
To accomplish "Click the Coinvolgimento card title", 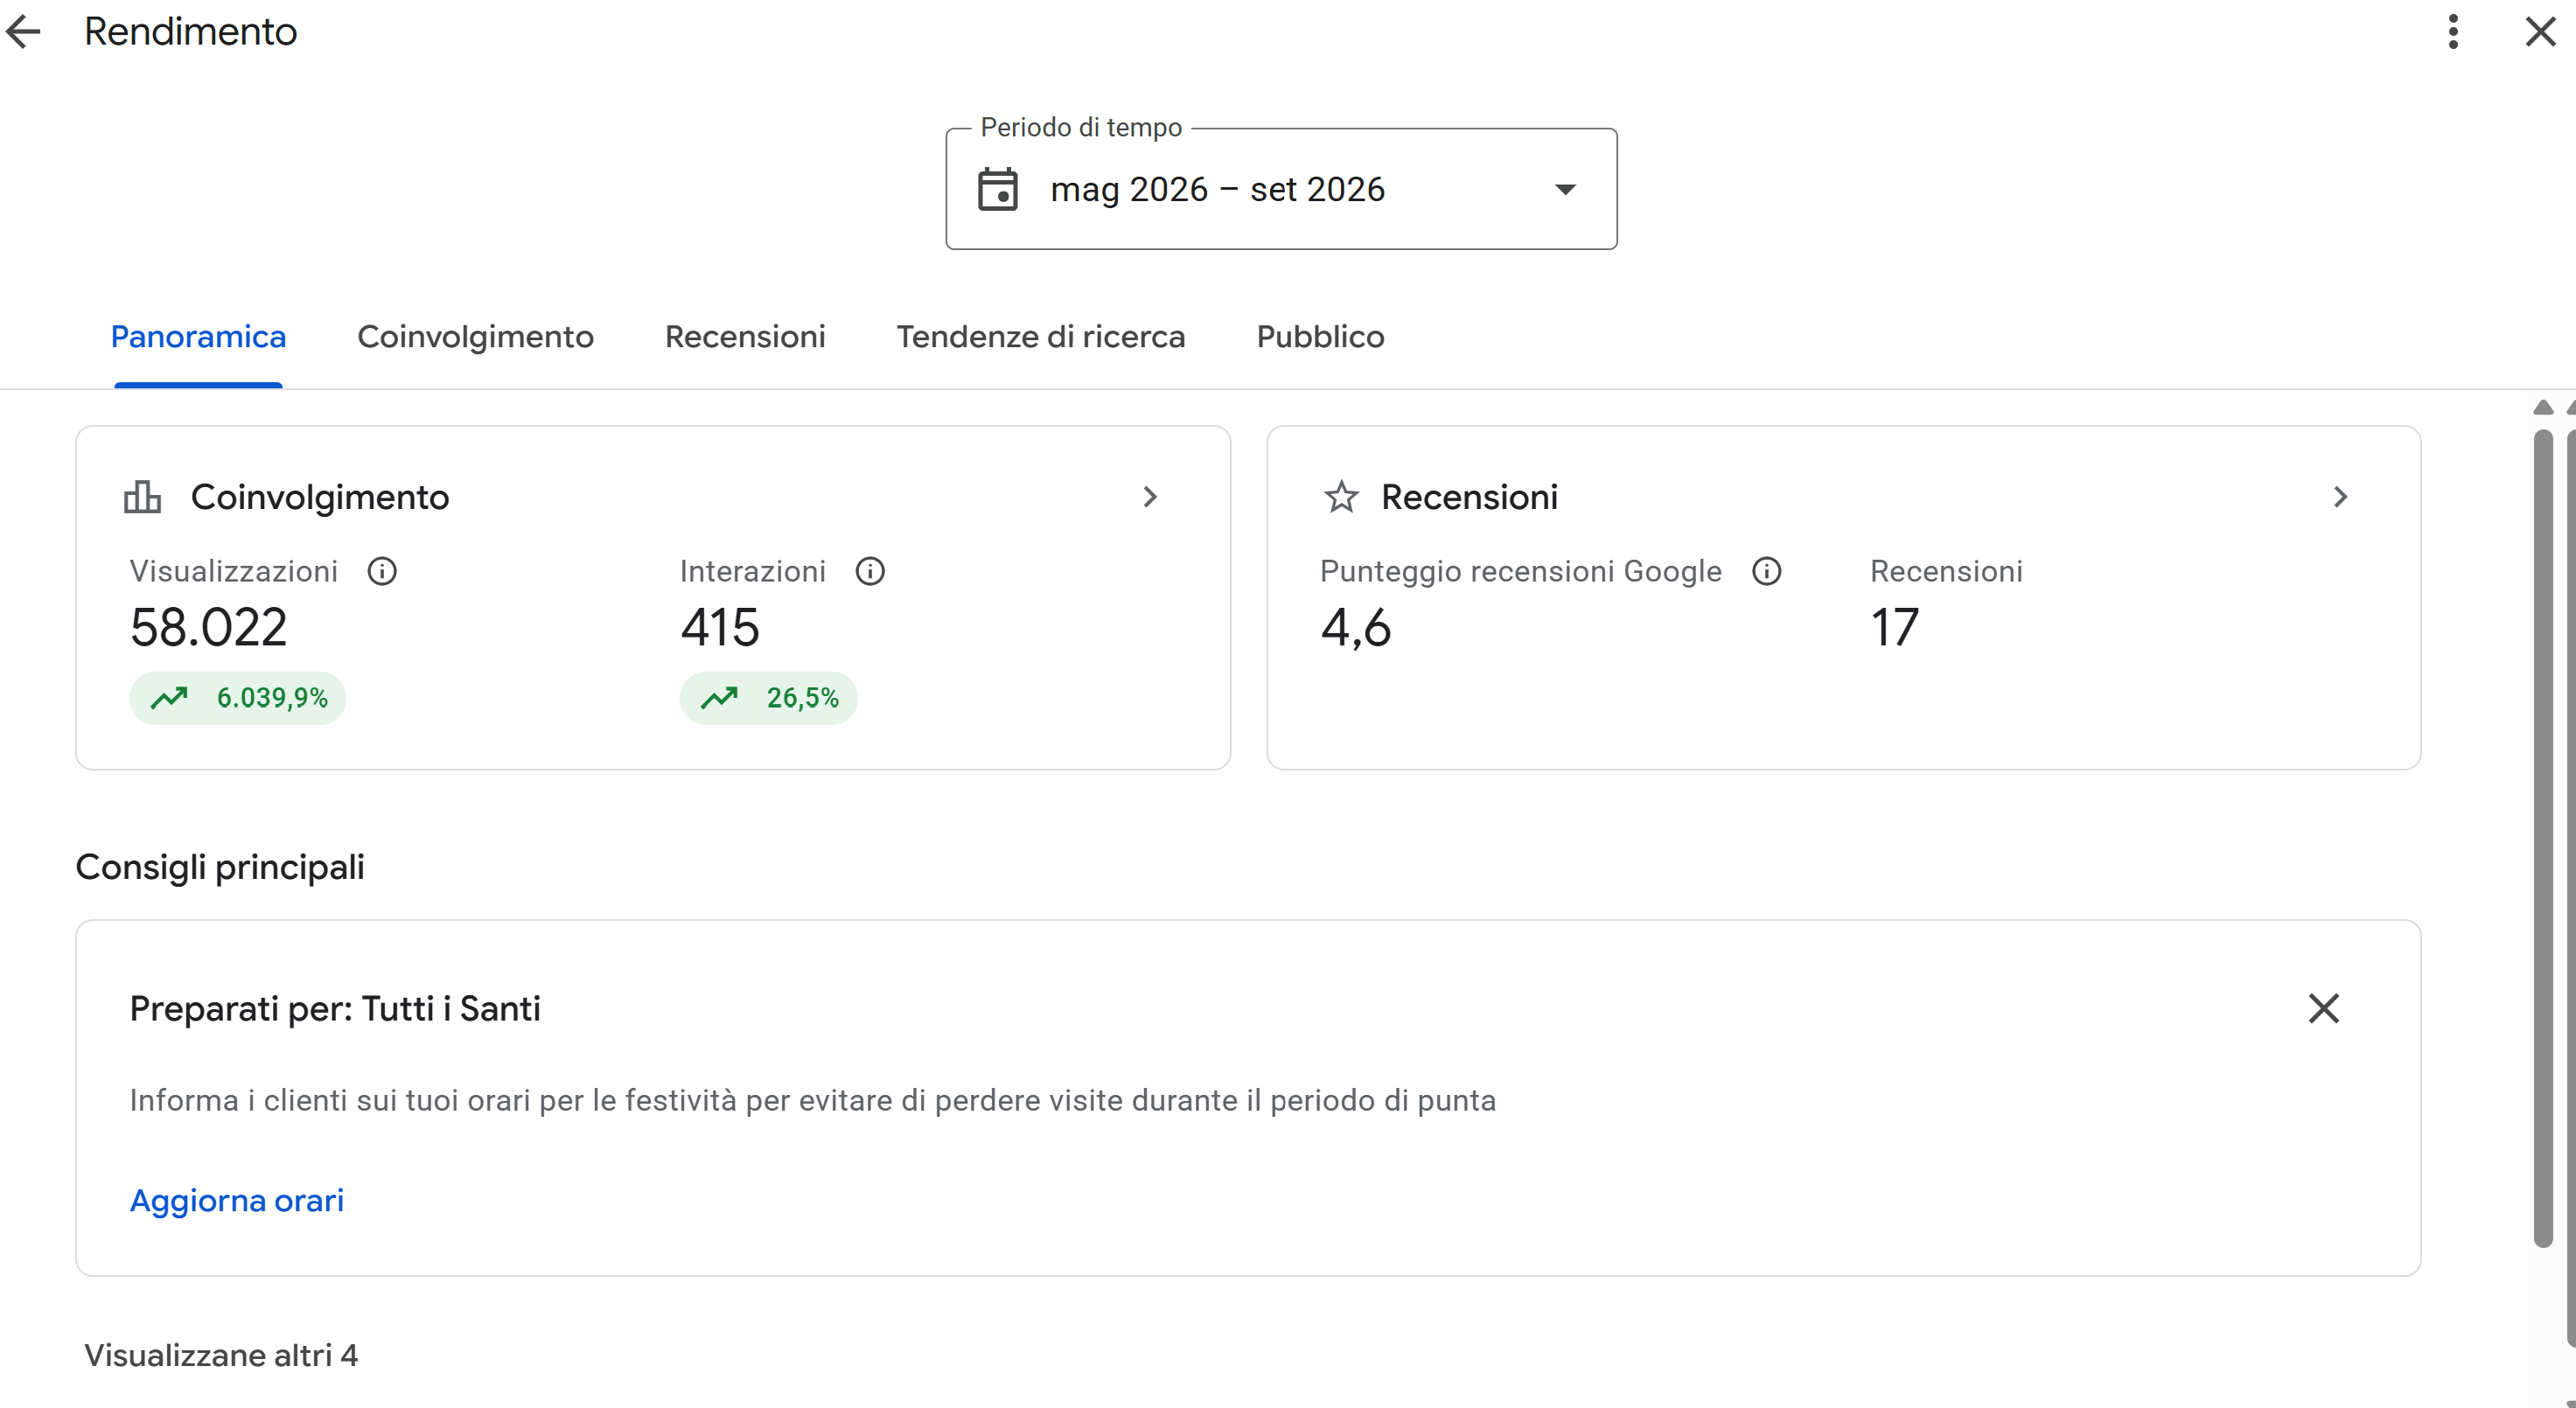I will tap(320, 497).
